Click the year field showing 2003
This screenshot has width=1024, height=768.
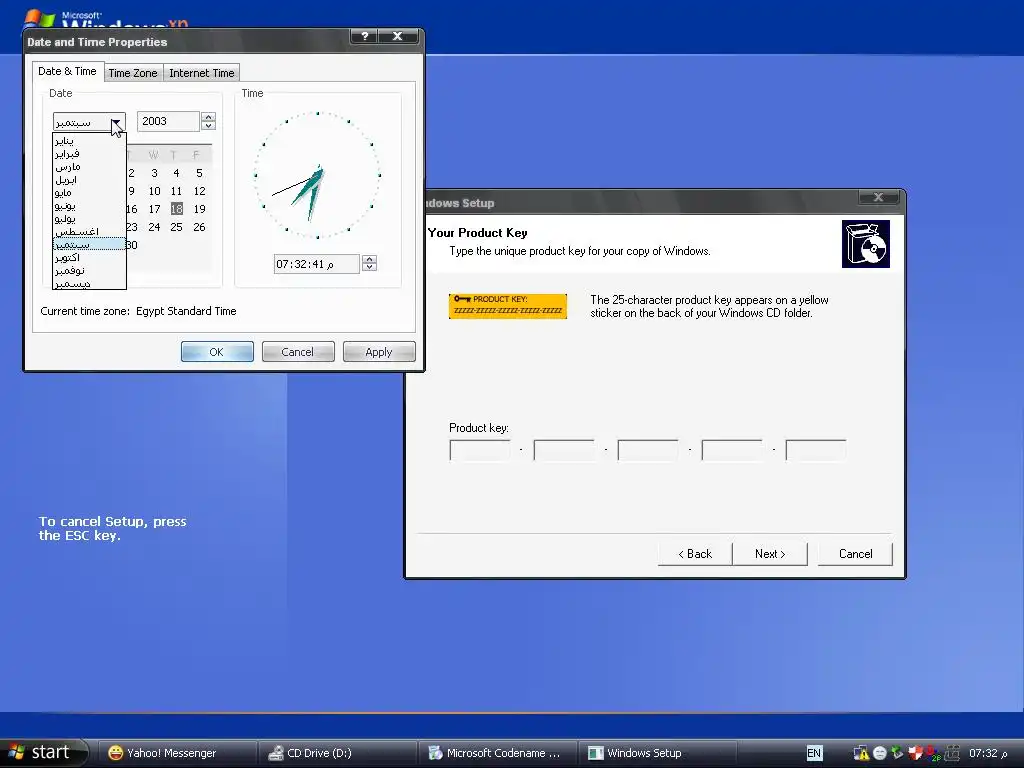pos(168,121)
